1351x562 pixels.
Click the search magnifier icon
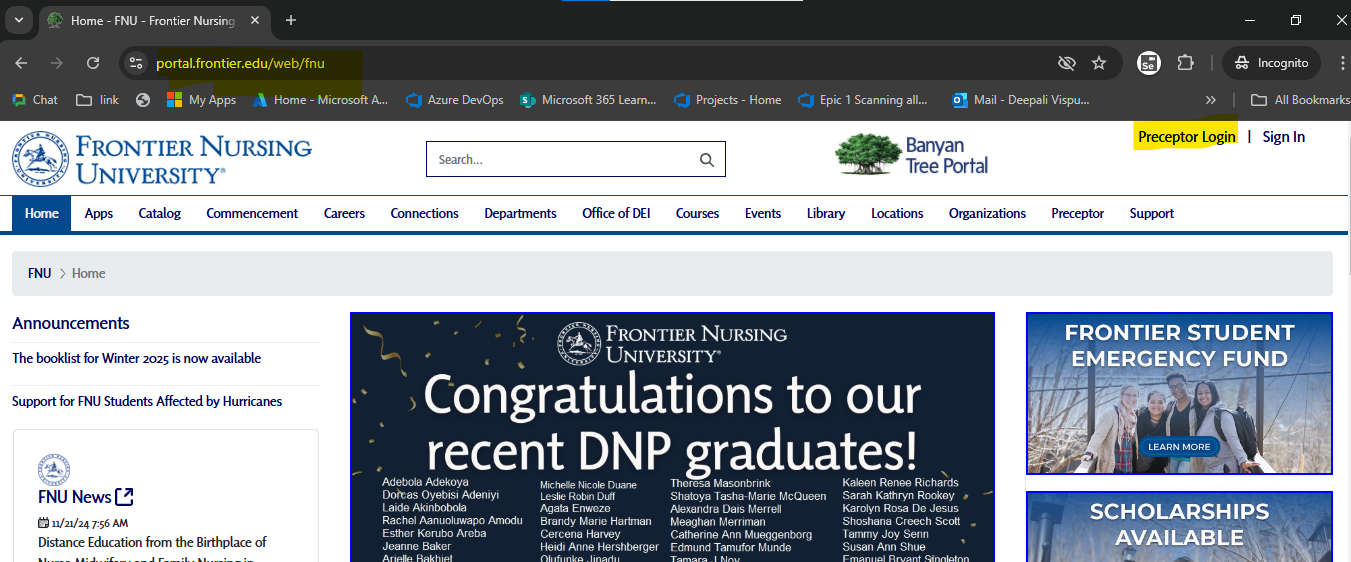[707, 160]
